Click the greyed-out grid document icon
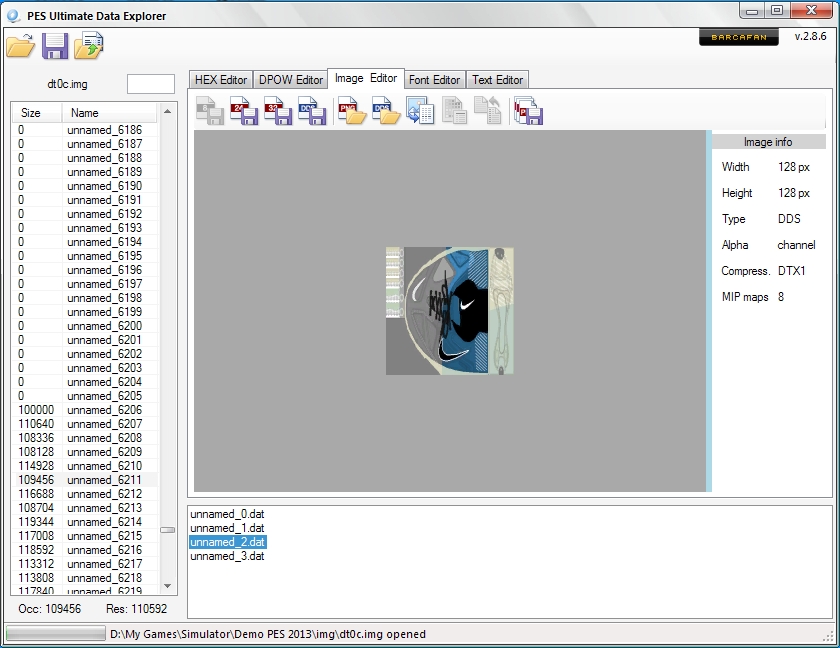 coord(454,110)
